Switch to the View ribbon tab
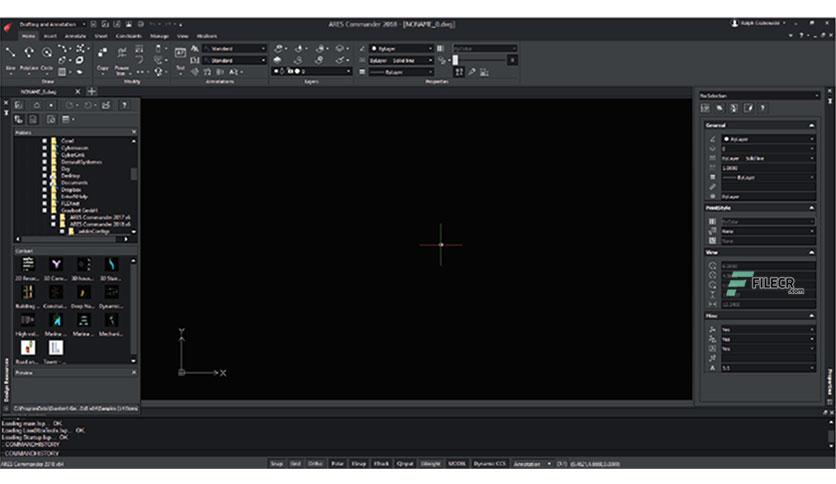The image size is (836, 484). click(x=182, y=36)
